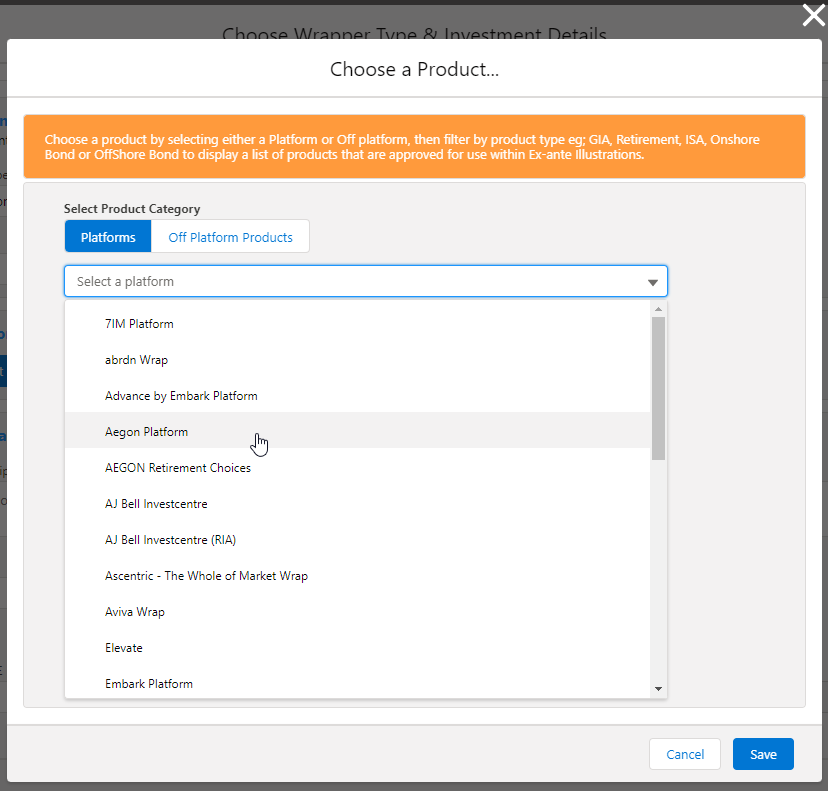This screenshot has height=791, width=828.
Task: Choose AEGON Retirement Choices option
Action: pyautogui.click(x=178, y=468)
